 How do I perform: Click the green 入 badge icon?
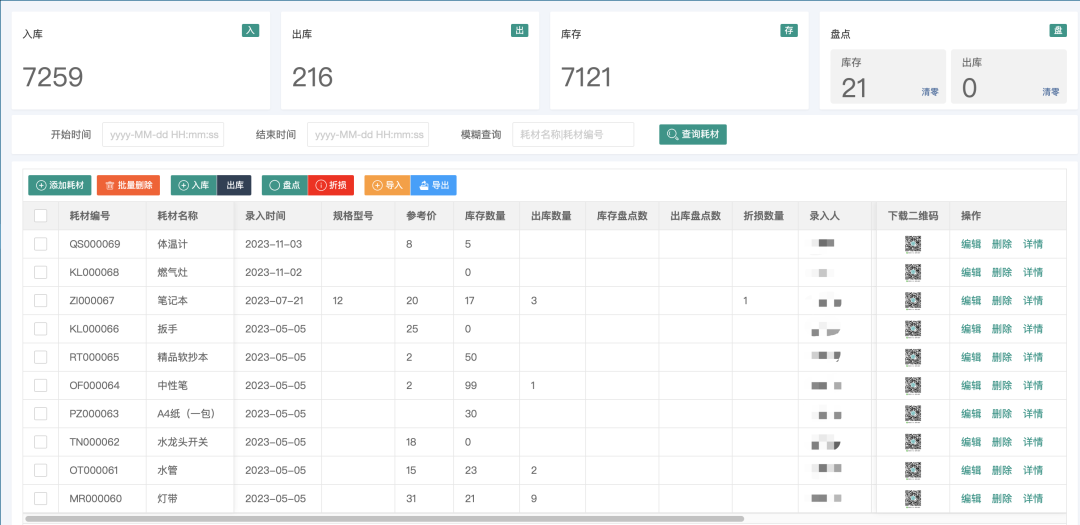point(250,31)
